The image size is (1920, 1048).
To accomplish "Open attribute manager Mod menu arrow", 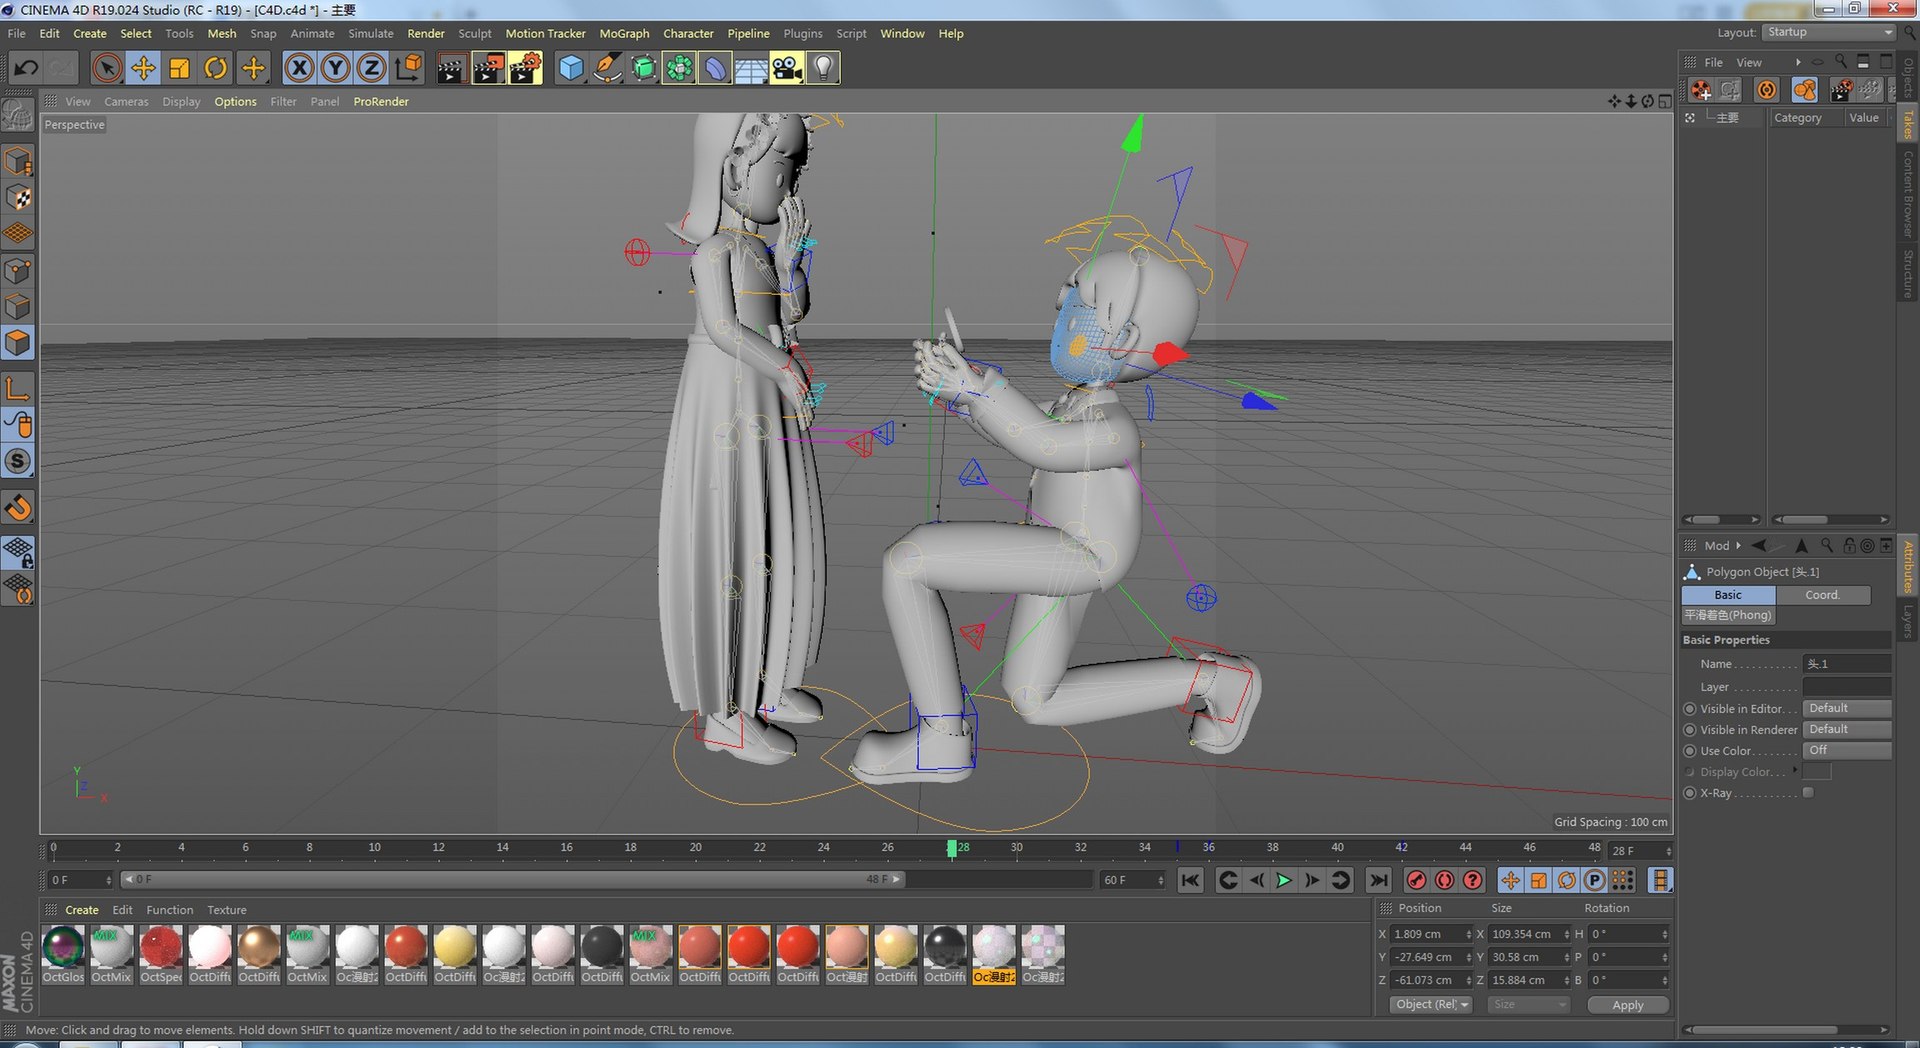I will [x=1738, y=545].
